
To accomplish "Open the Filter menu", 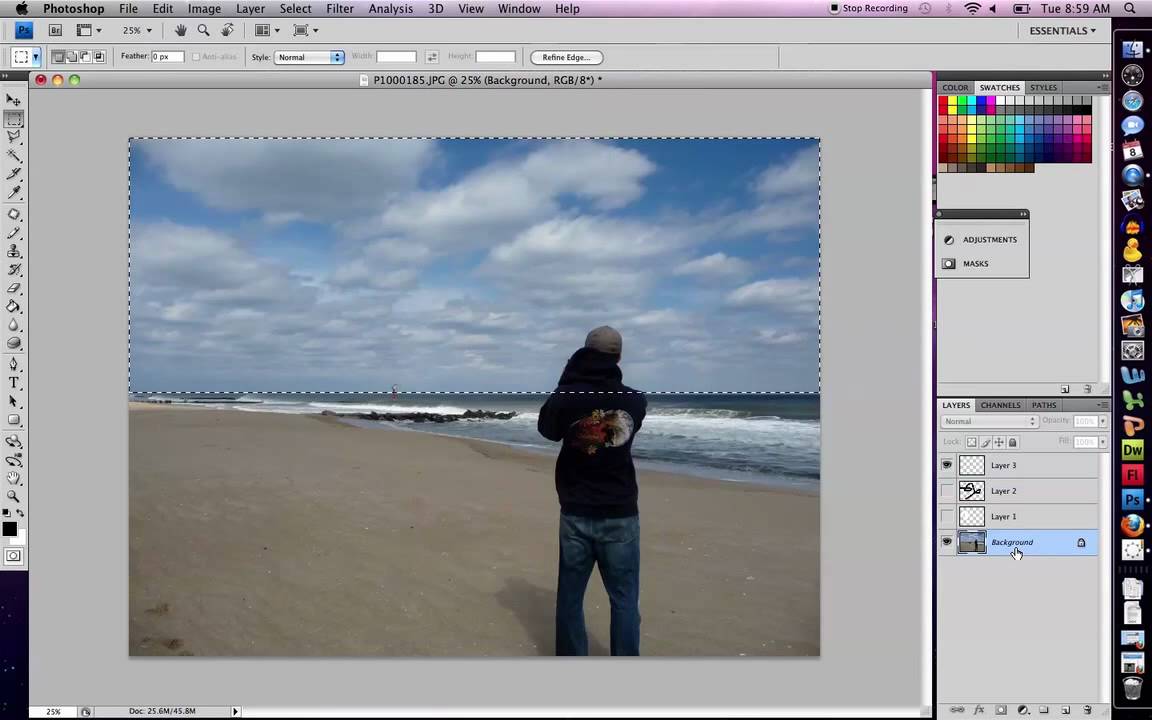I will click(x=340, y=8).
